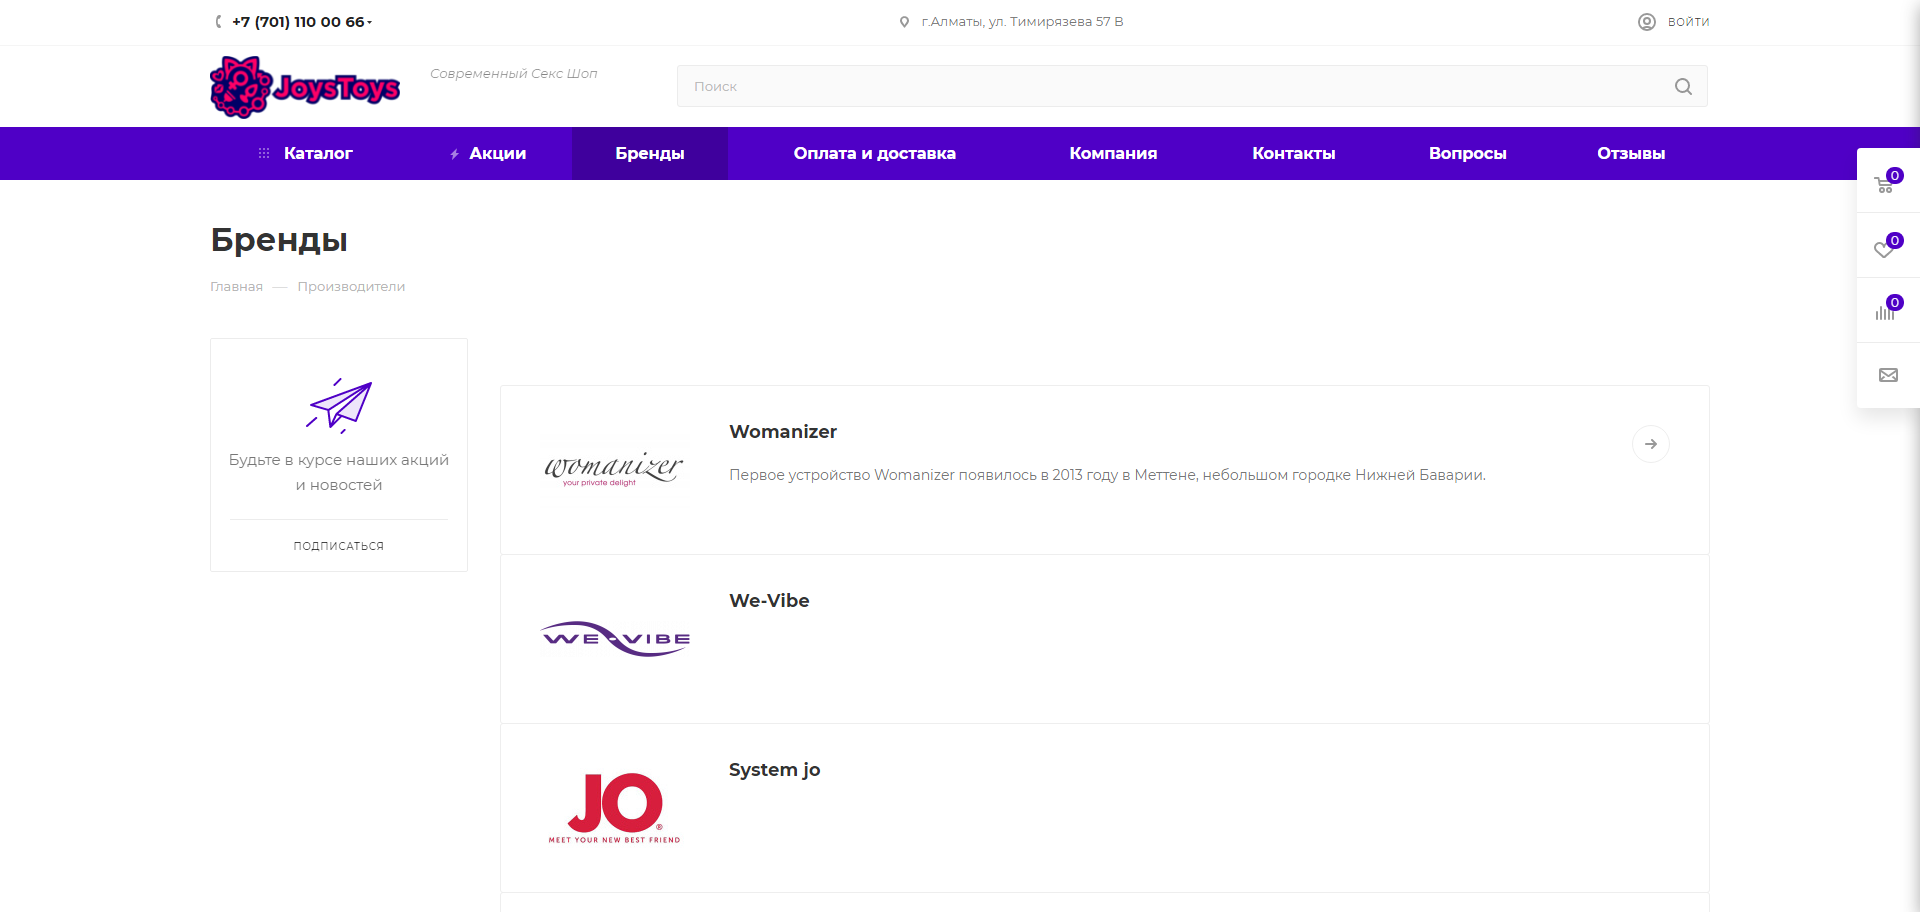Open the We-Vibe brand title
Screen dimensions: 1920x912
769,600
